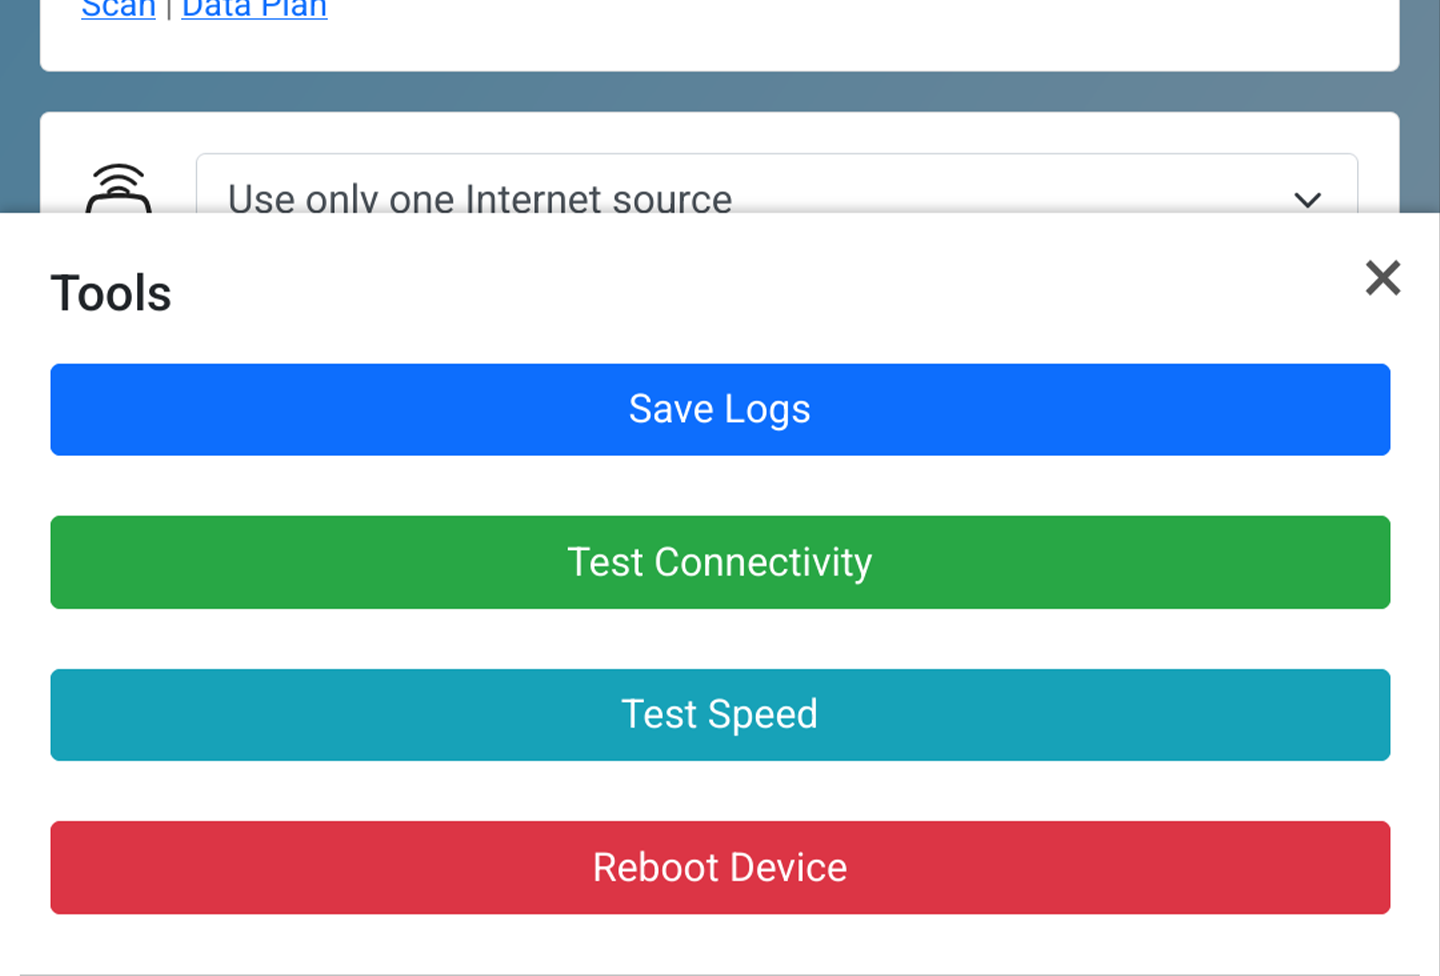This screenshot has height=976, width=1440.
Task: Click the Wi-Fi router icon
Action: point(119,190)
